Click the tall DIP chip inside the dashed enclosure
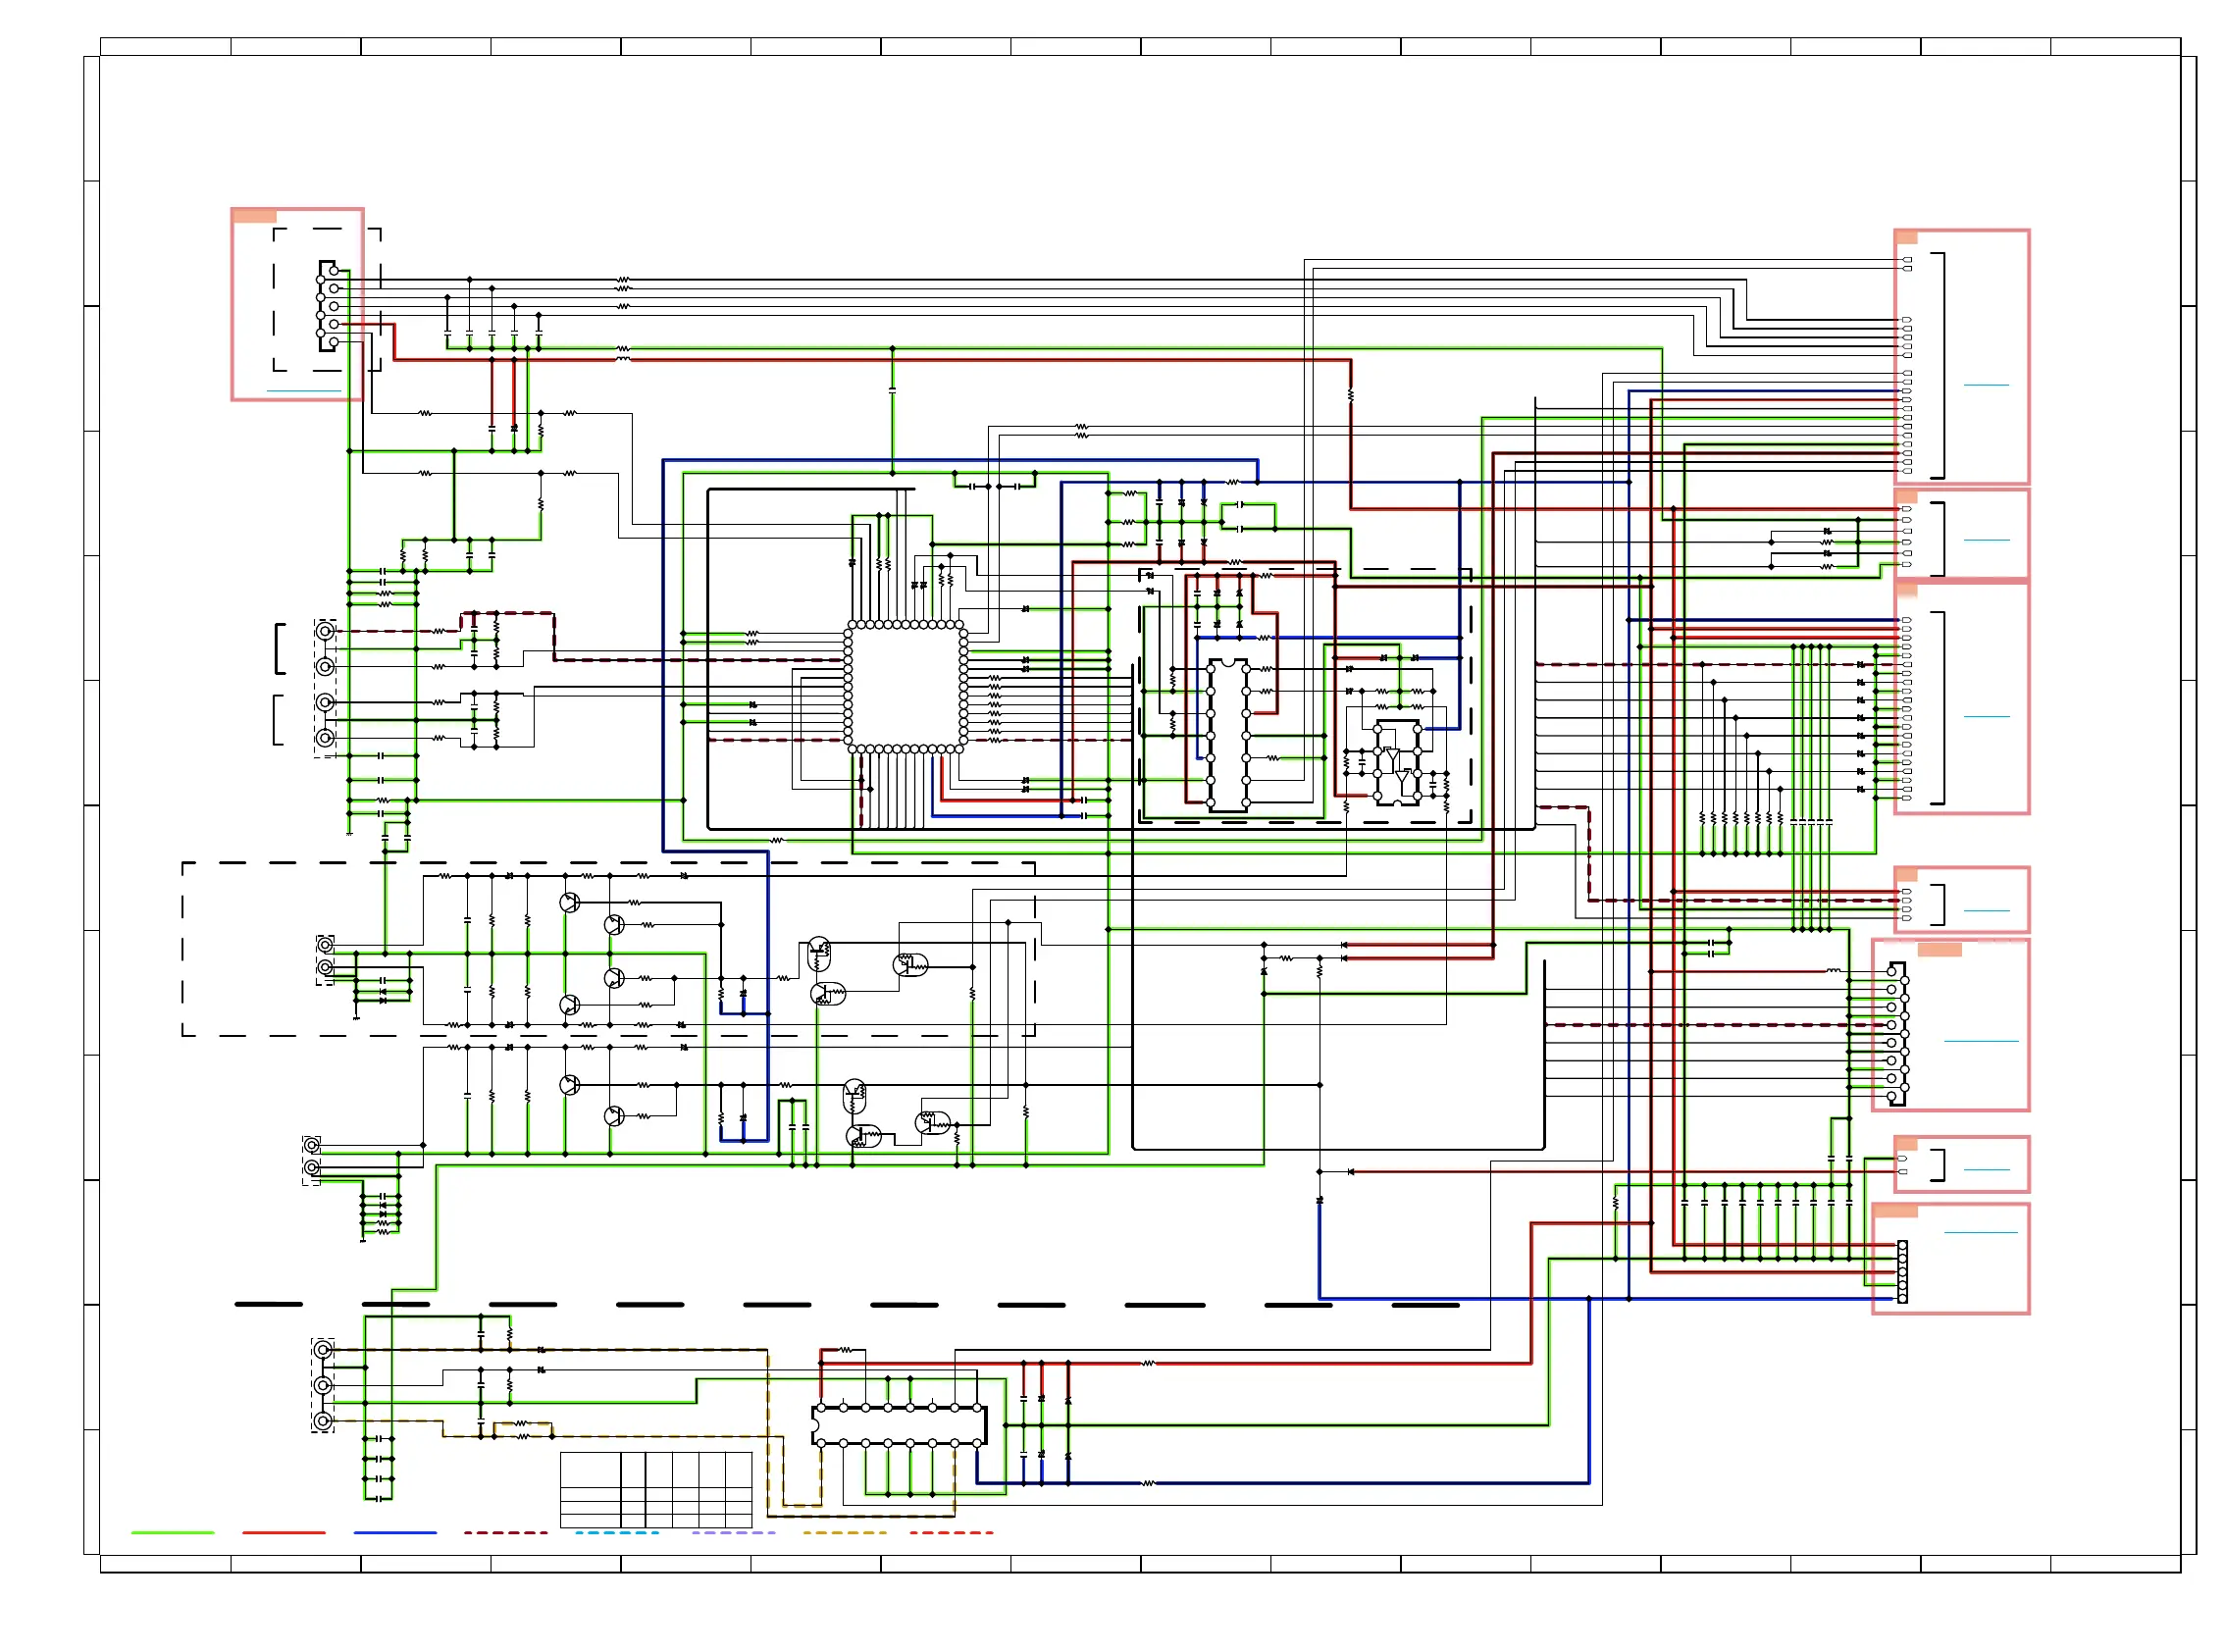 1228,734
